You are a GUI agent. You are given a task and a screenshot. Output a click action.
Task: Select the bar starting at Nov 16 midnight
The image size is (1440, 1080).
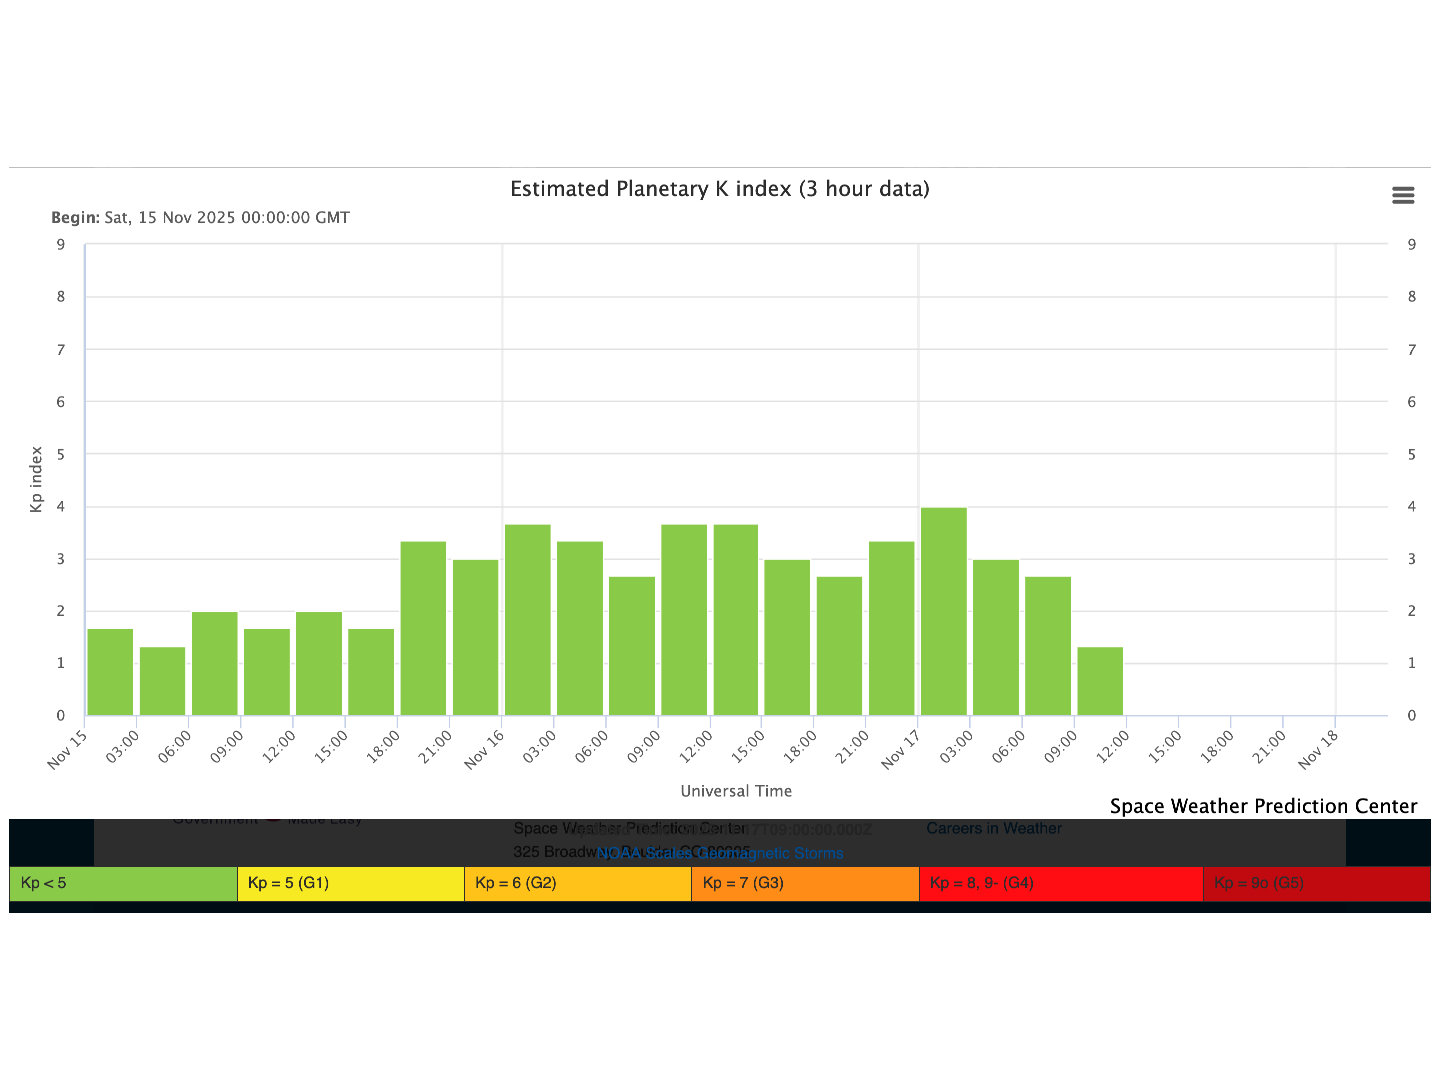(527, 620)
